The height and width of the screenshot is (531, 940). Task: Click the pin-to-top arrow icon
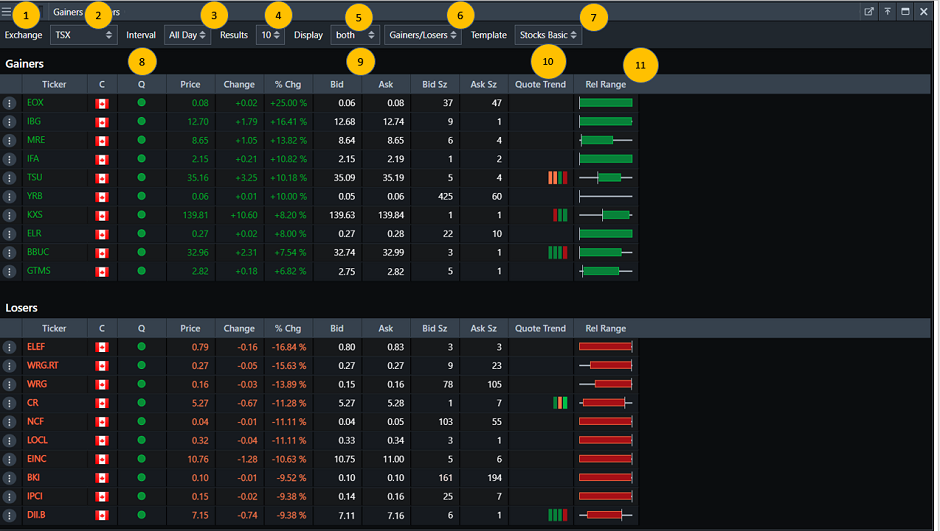(887, 12)
